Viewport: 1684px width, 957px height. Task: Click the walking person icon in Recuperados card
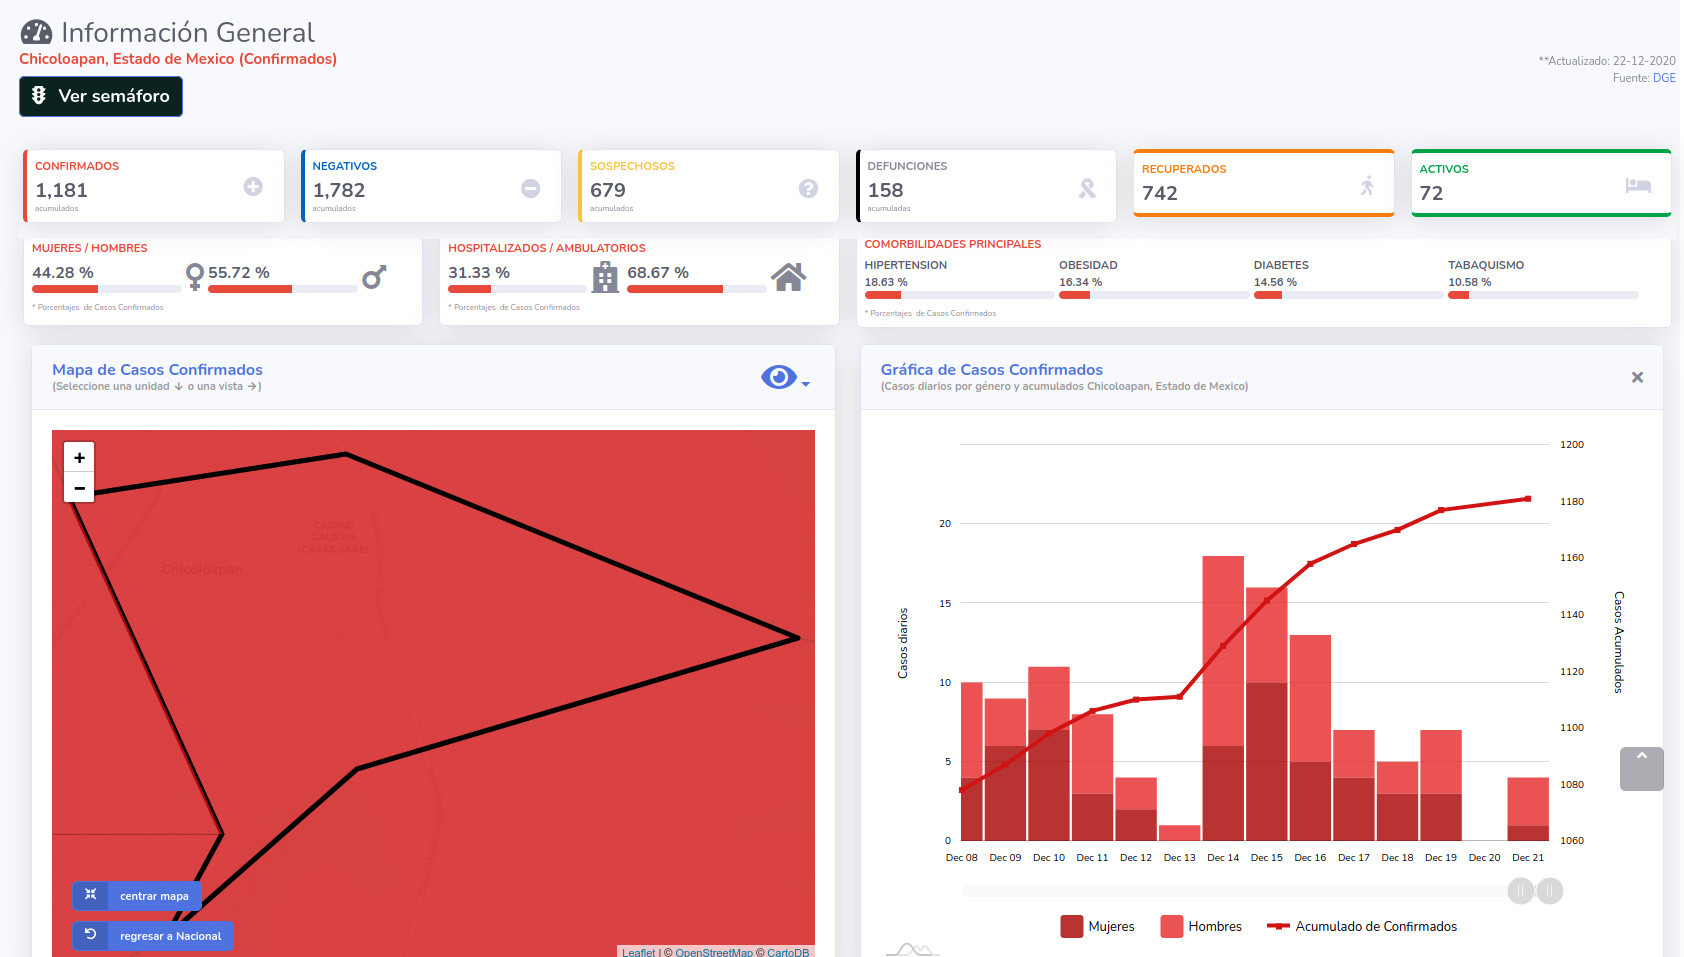1367,185
